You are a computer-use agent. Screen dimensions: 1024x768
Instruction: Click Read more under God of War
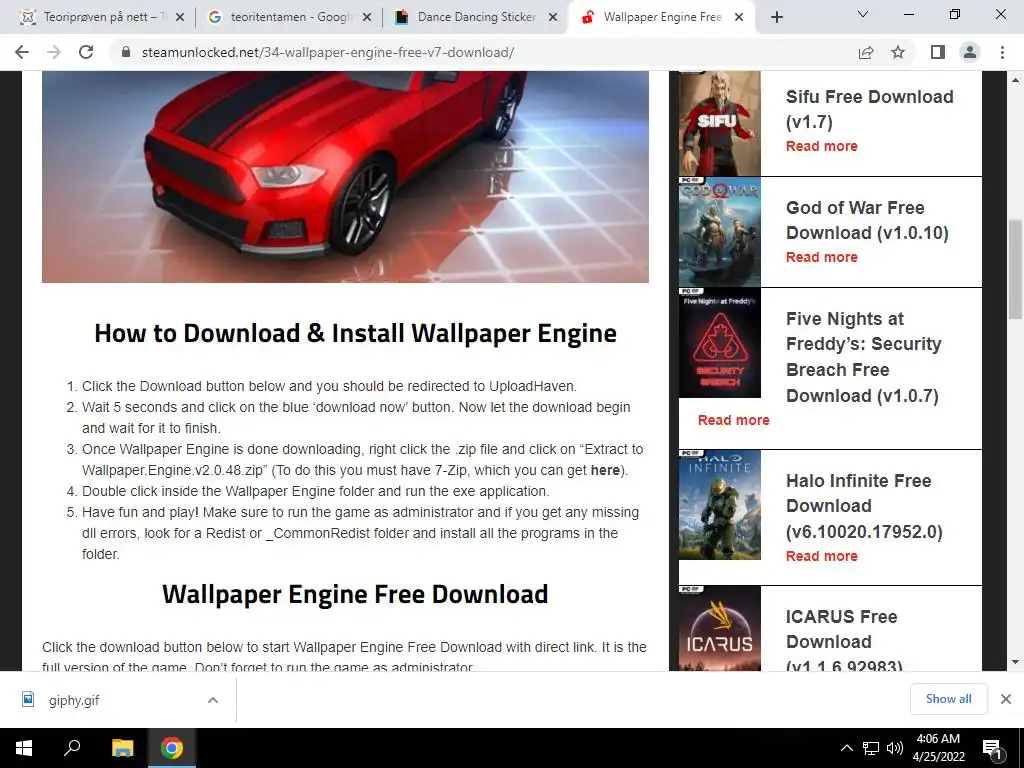tap(822, 257)
